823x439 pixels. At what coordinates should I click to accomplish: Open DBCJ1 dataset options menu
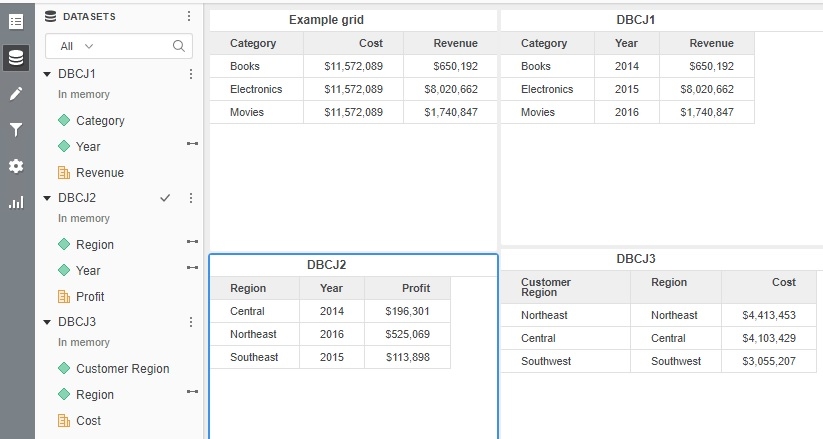191,74
